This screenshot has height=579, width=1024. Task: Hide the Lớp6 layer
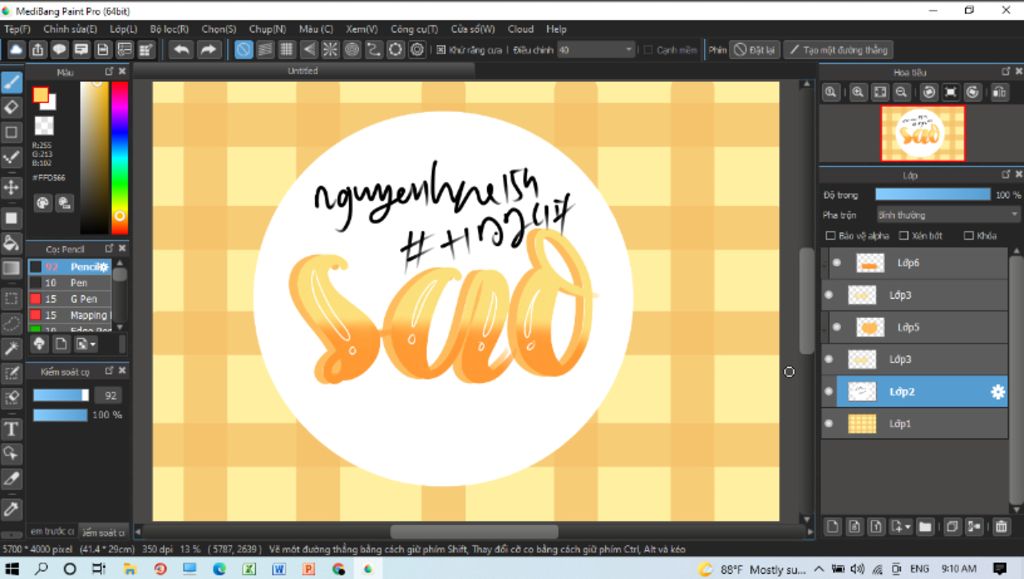pos(837,263)
